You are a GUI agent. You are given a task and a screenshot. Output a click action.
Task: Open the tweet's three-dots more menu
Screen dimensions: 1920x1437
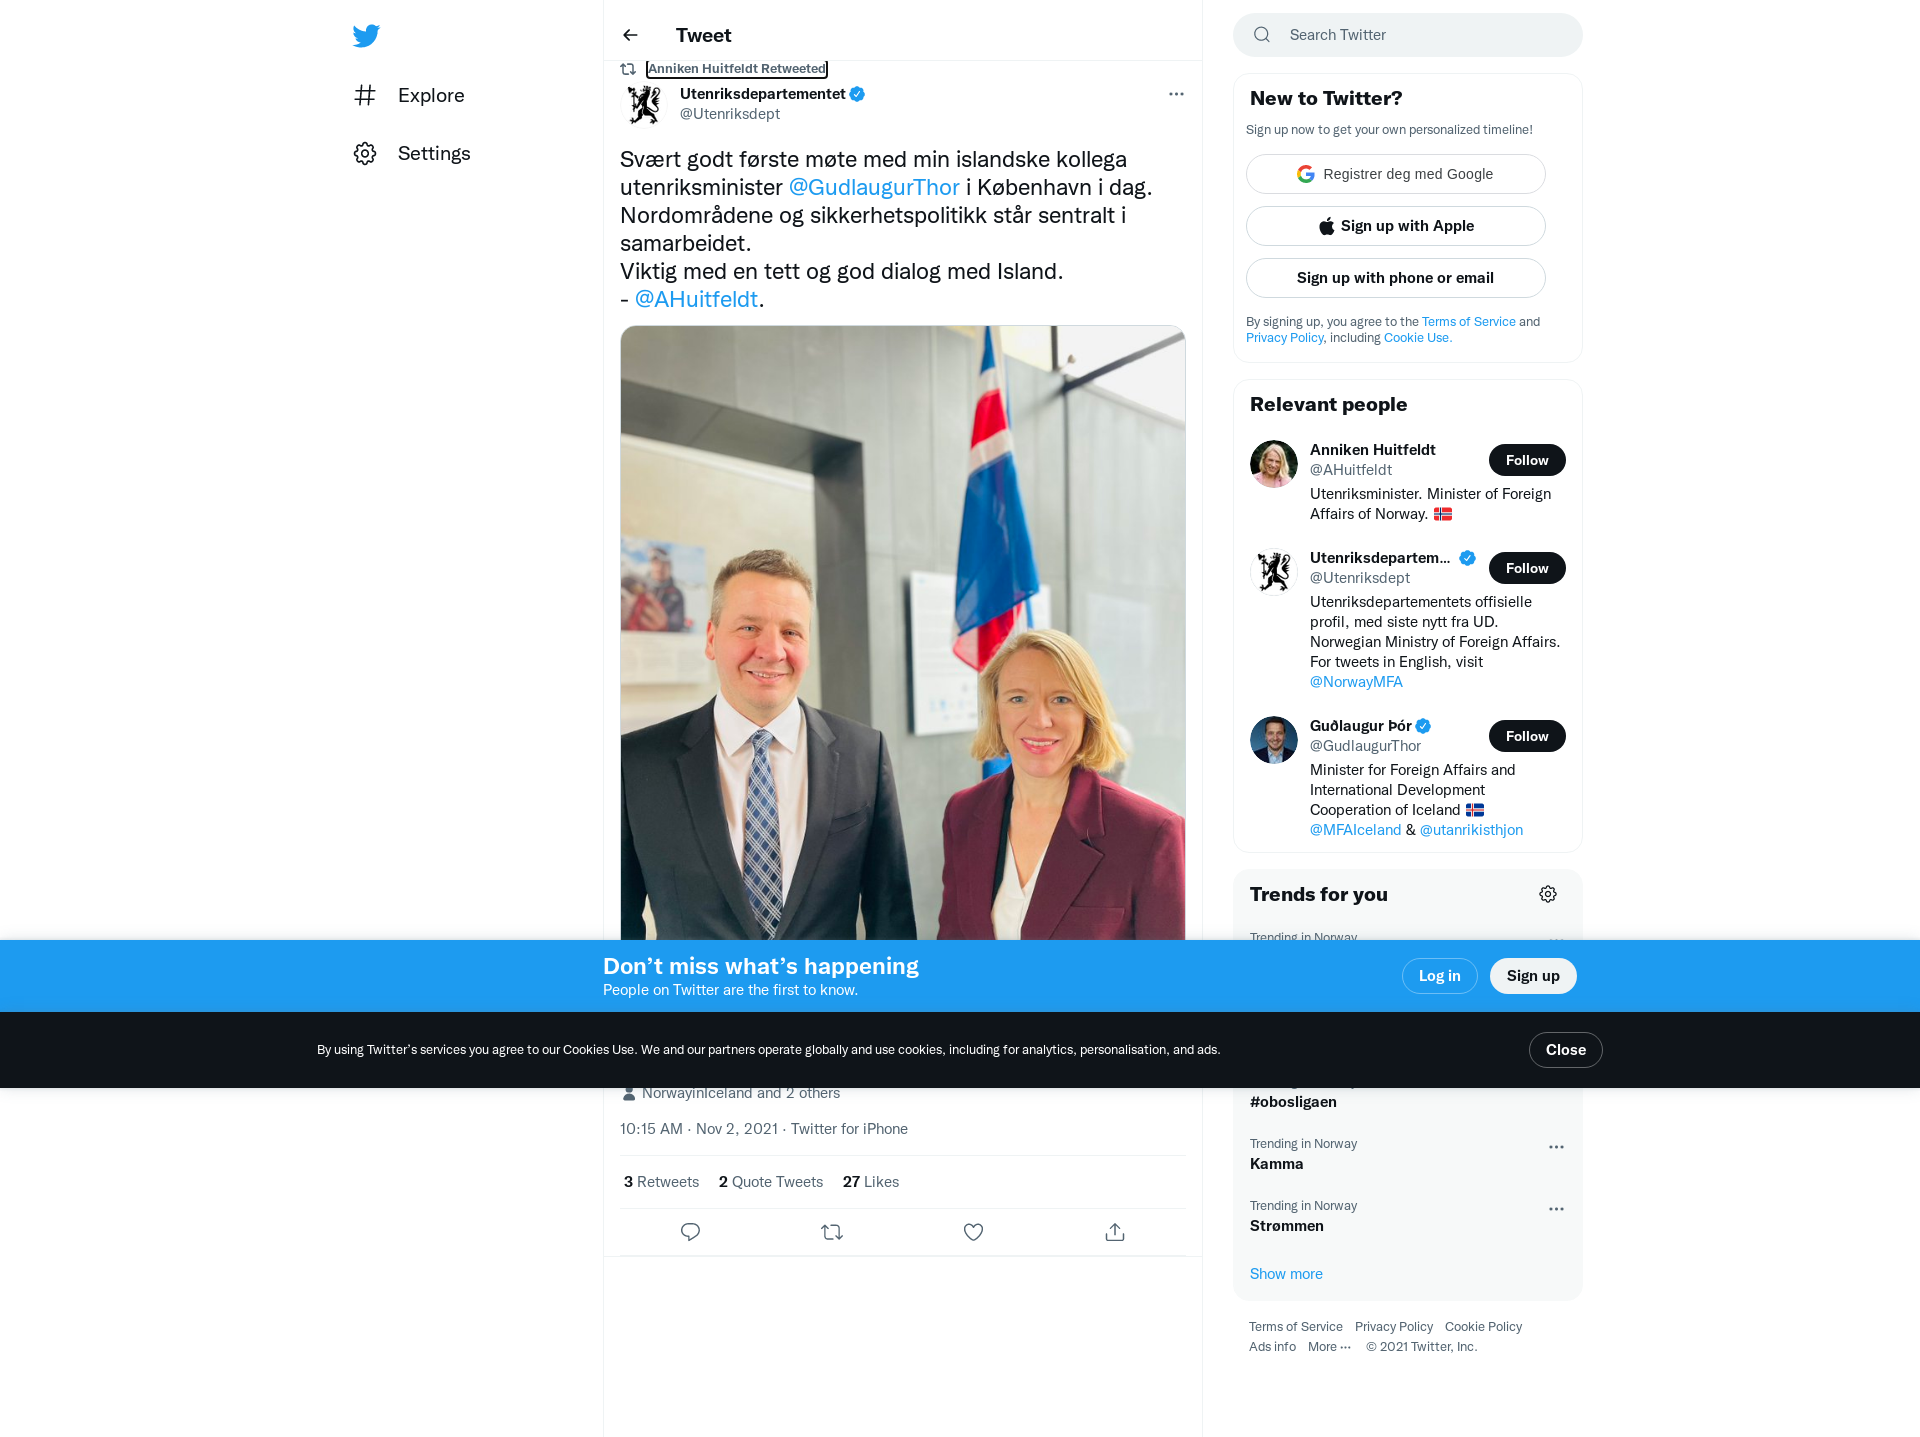pos(1176,94)
